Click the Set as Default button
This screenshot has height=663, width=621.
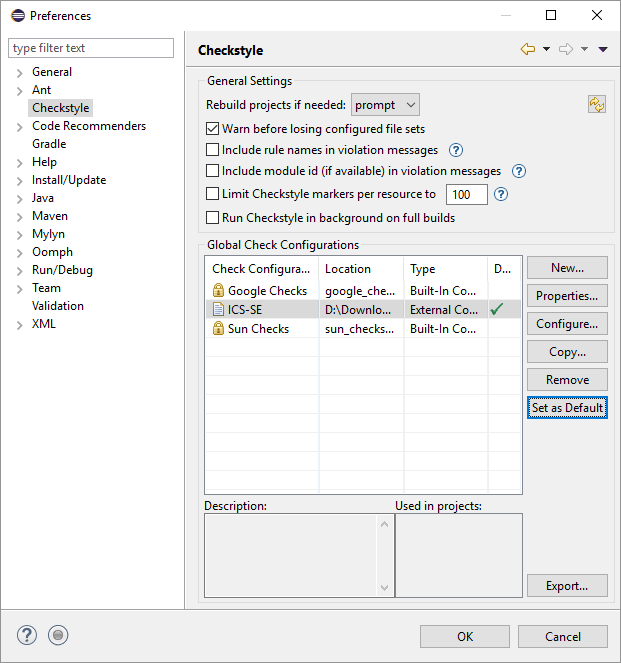coord(567,408)
